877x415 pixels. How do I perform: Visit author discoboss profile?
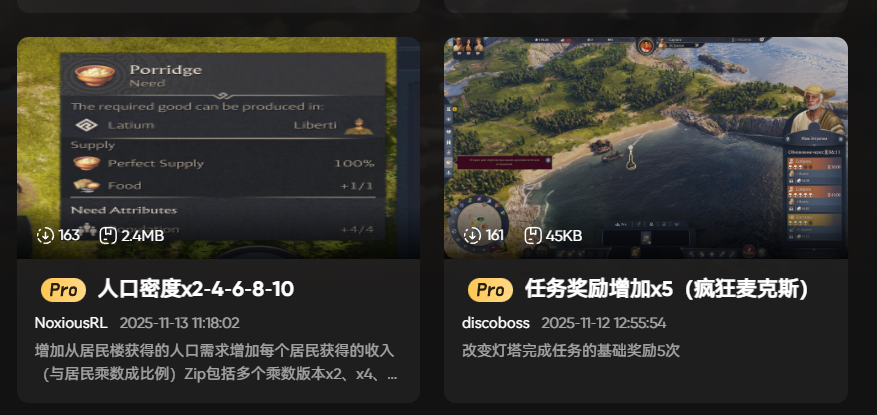pyautogui.click(x=496, y=323)
